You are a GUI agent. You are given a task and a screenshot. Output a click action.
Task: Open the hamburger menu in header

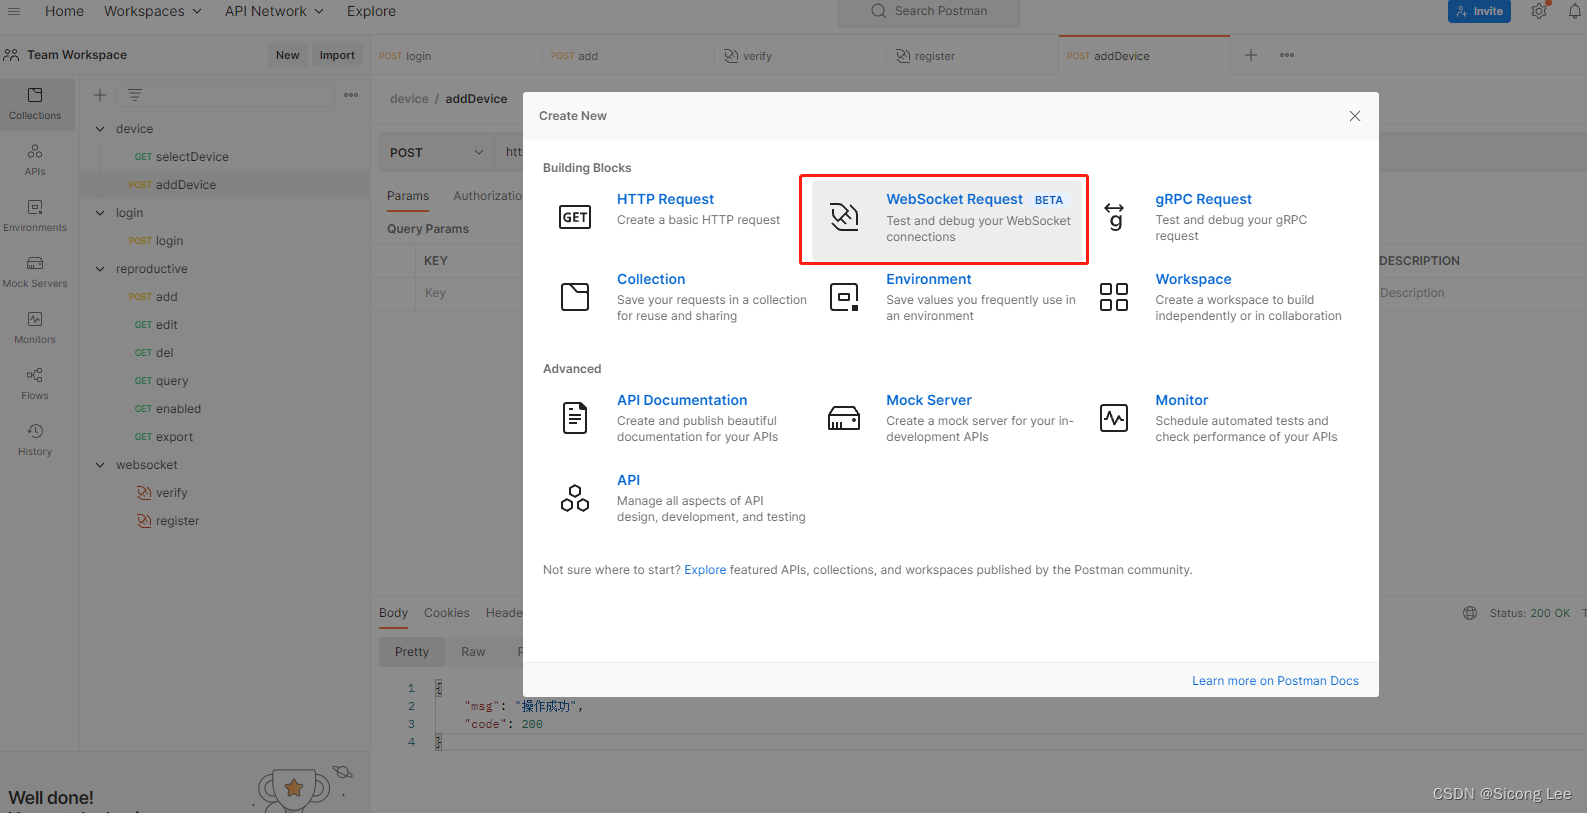(x=14, y=11)
